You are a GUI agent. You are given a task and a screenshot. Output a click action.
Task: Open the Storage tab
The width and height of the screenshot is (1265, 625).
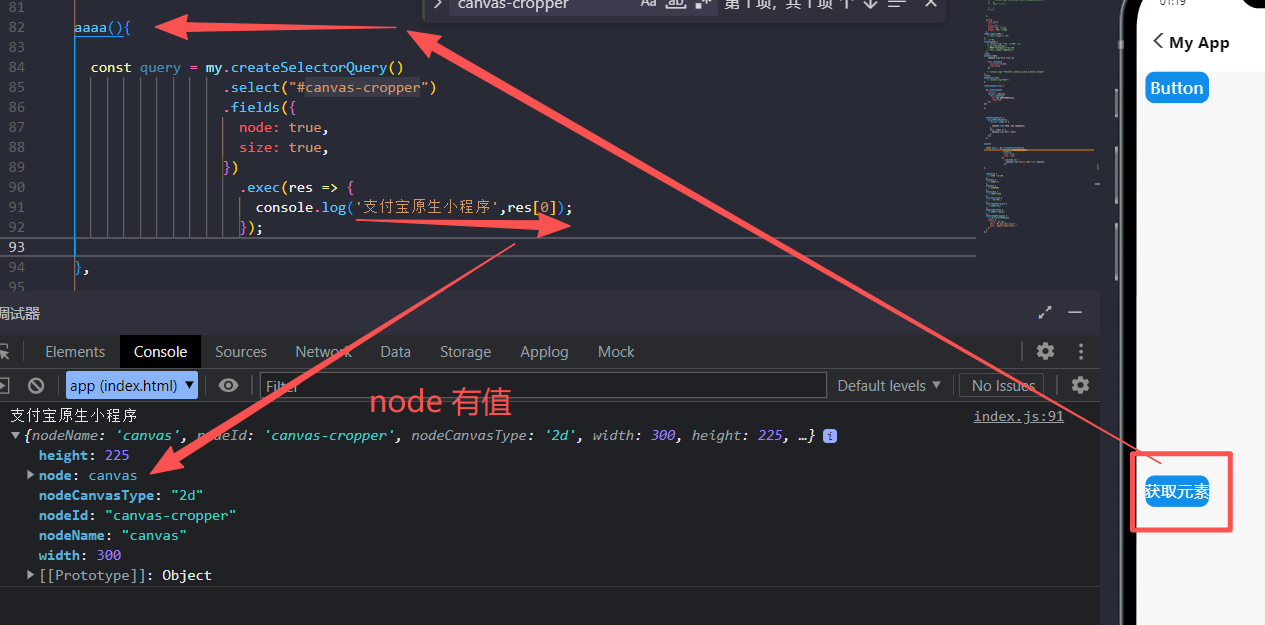[x=465, y=352]
